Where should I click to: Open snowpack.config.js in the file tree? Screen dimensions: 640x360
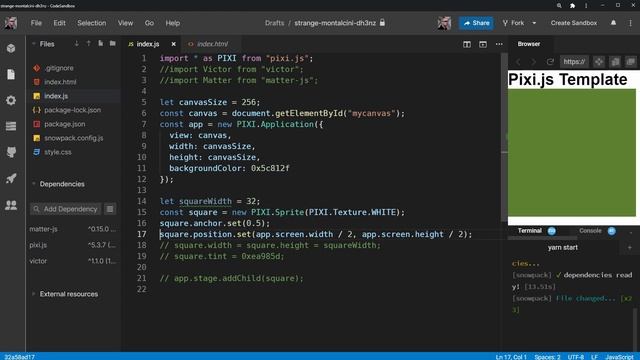tap(73, 138)
